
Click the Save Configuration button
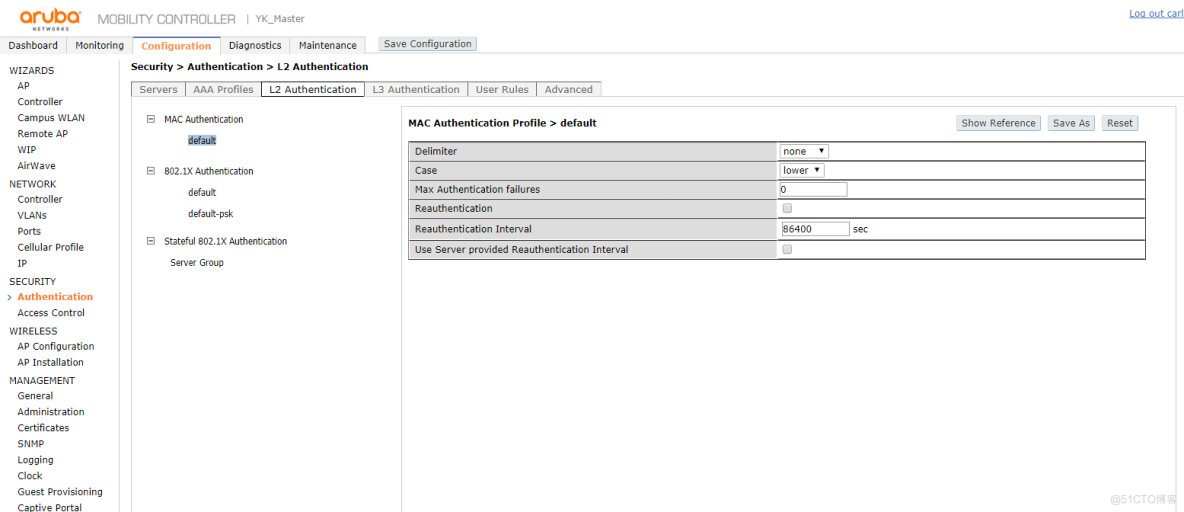427,44
